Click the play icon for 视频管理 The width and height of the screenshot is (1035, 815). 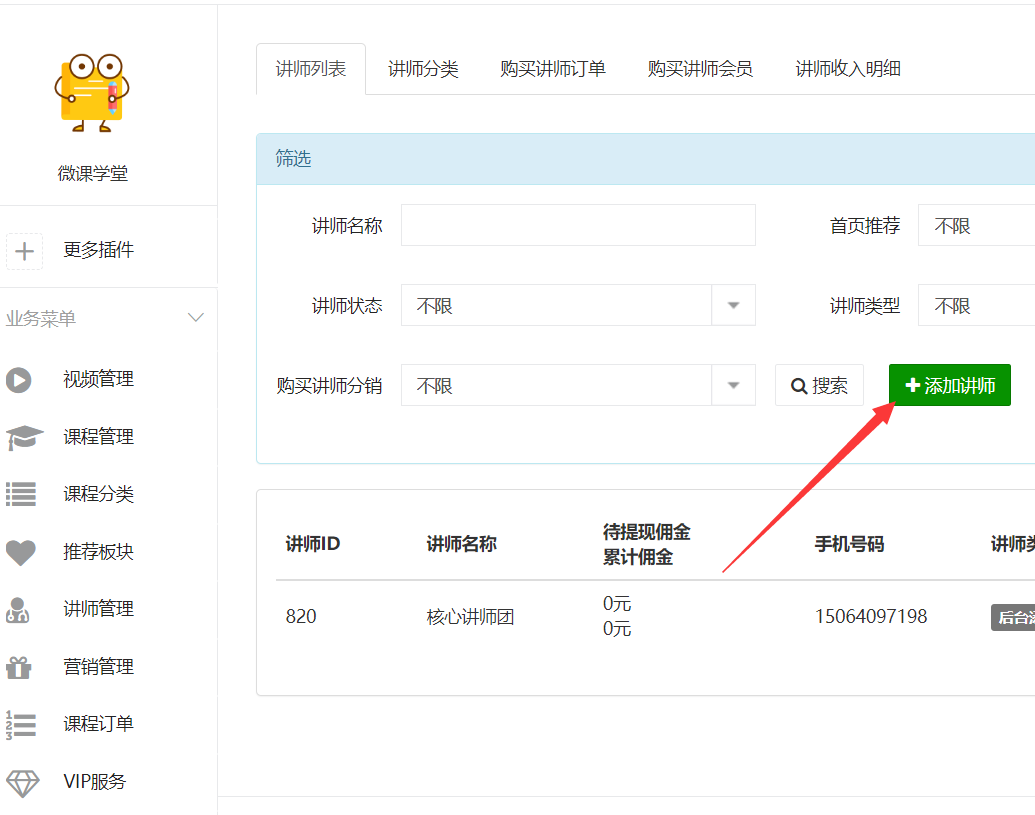pos(18,380)
